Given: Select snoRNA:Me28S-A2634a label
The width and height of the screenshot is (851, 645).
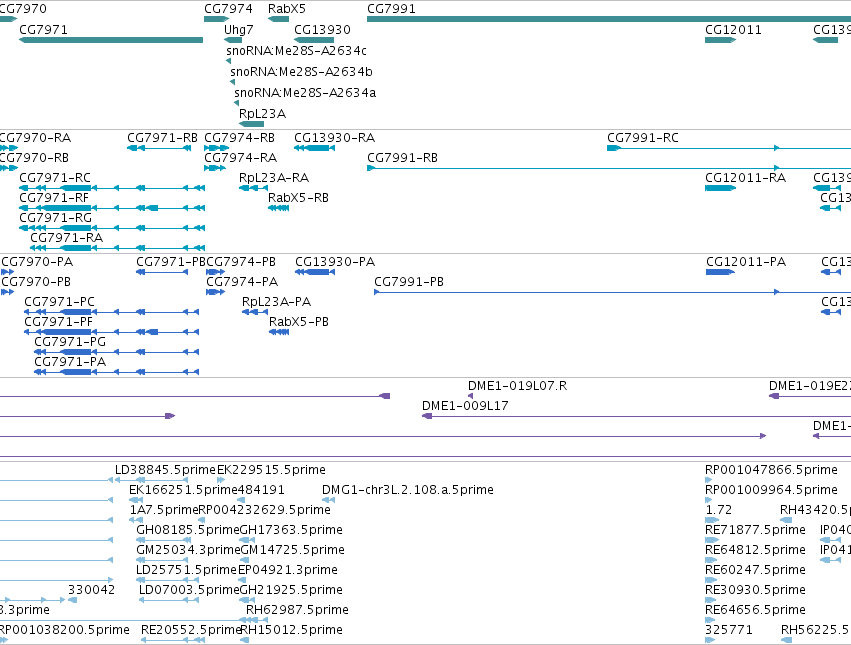Looking at the screenshot, I should (x=305, y=93).
